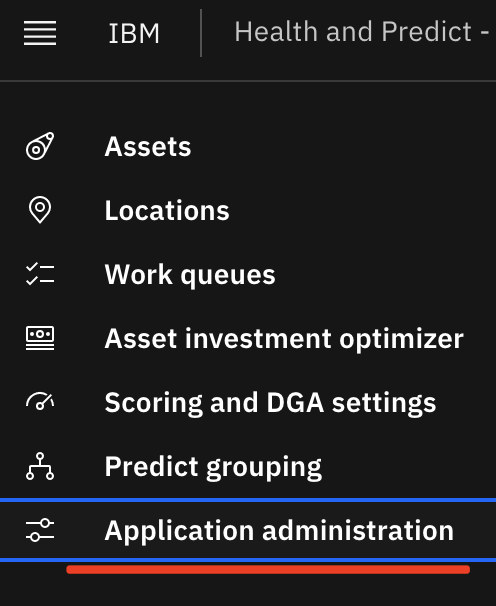Image resolution: width=496 pixels, height=606 pixels.
Task: Click the Predict grouping hierarchy icon
Action: point(40,466)
